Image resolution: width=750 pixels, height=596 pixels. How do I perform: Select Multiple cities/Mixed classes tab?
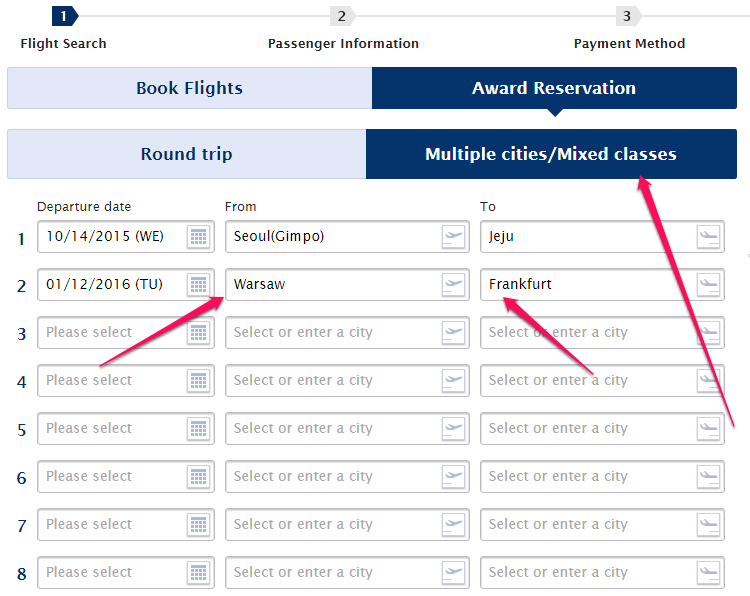(x=551, y=154)
